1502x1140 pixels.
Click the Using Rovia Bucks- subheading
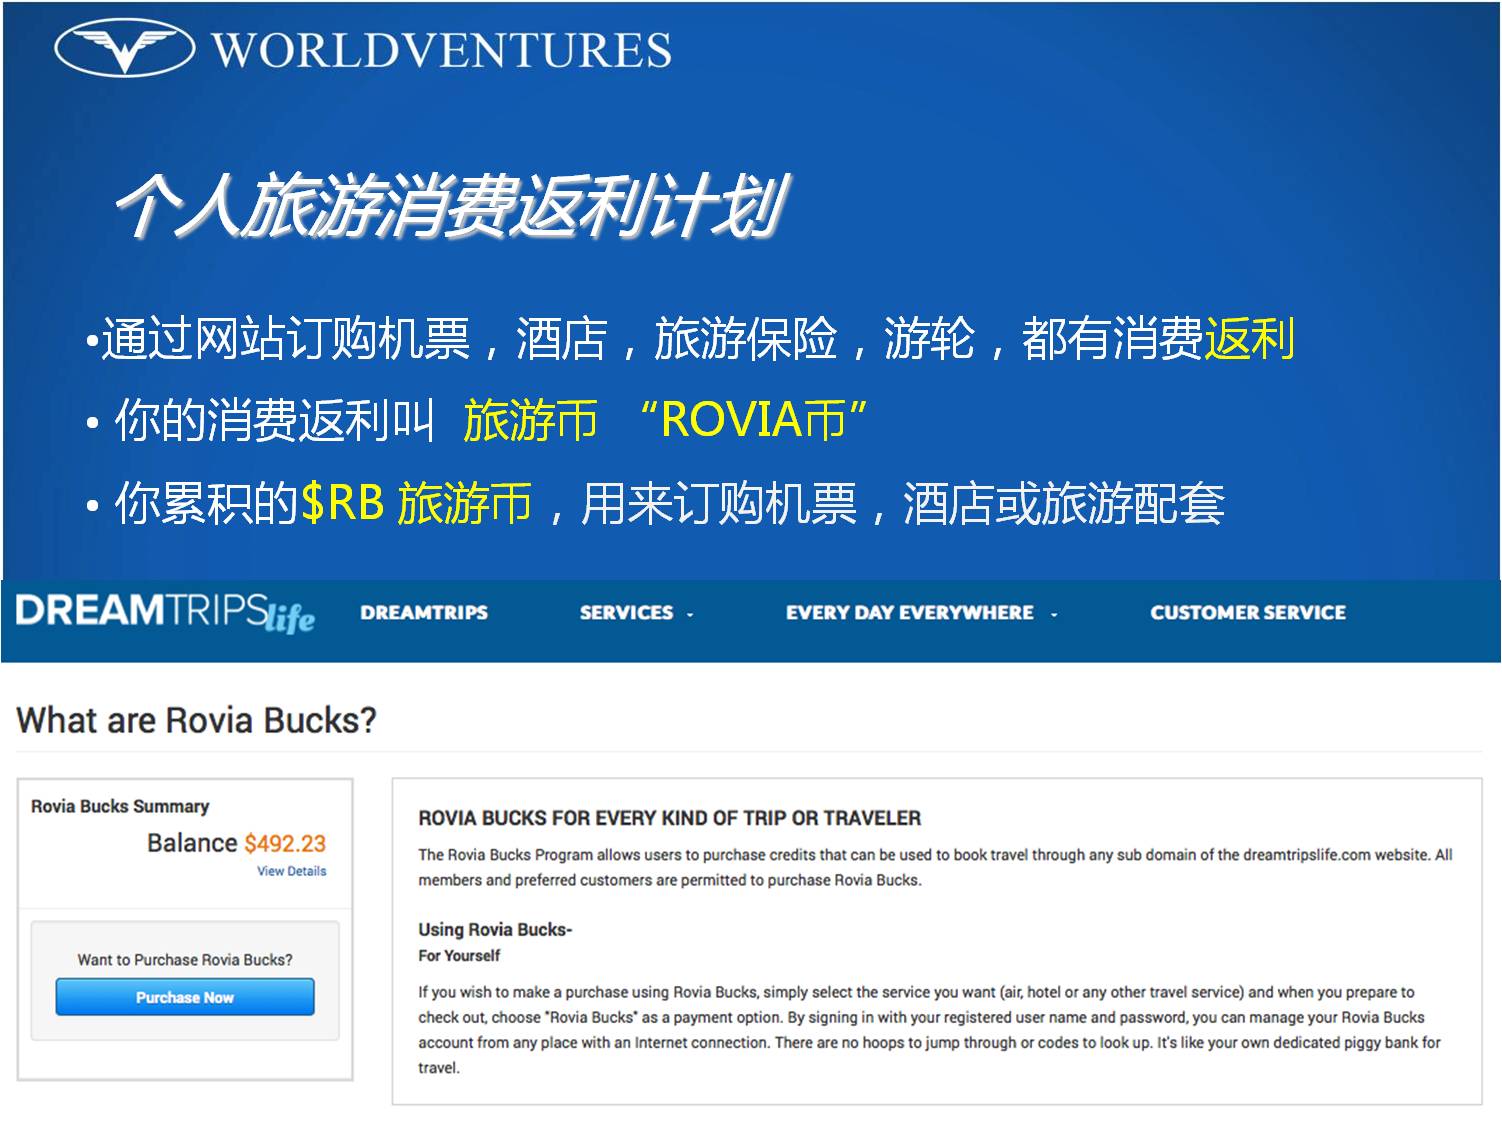(x=495, y=929)
